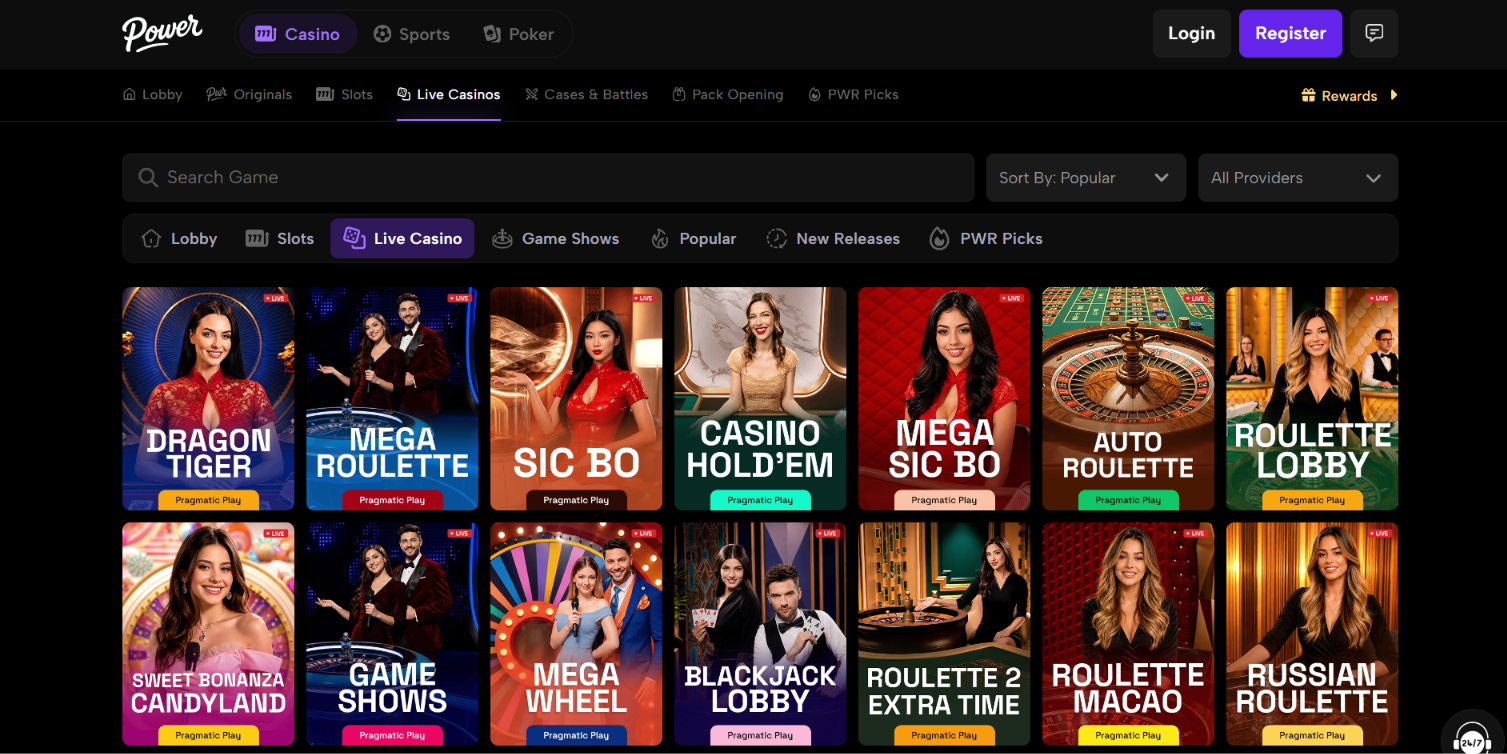Click the Casino slot-machine icon in header
Screen dimensions: 1507x754
point(265,34)
